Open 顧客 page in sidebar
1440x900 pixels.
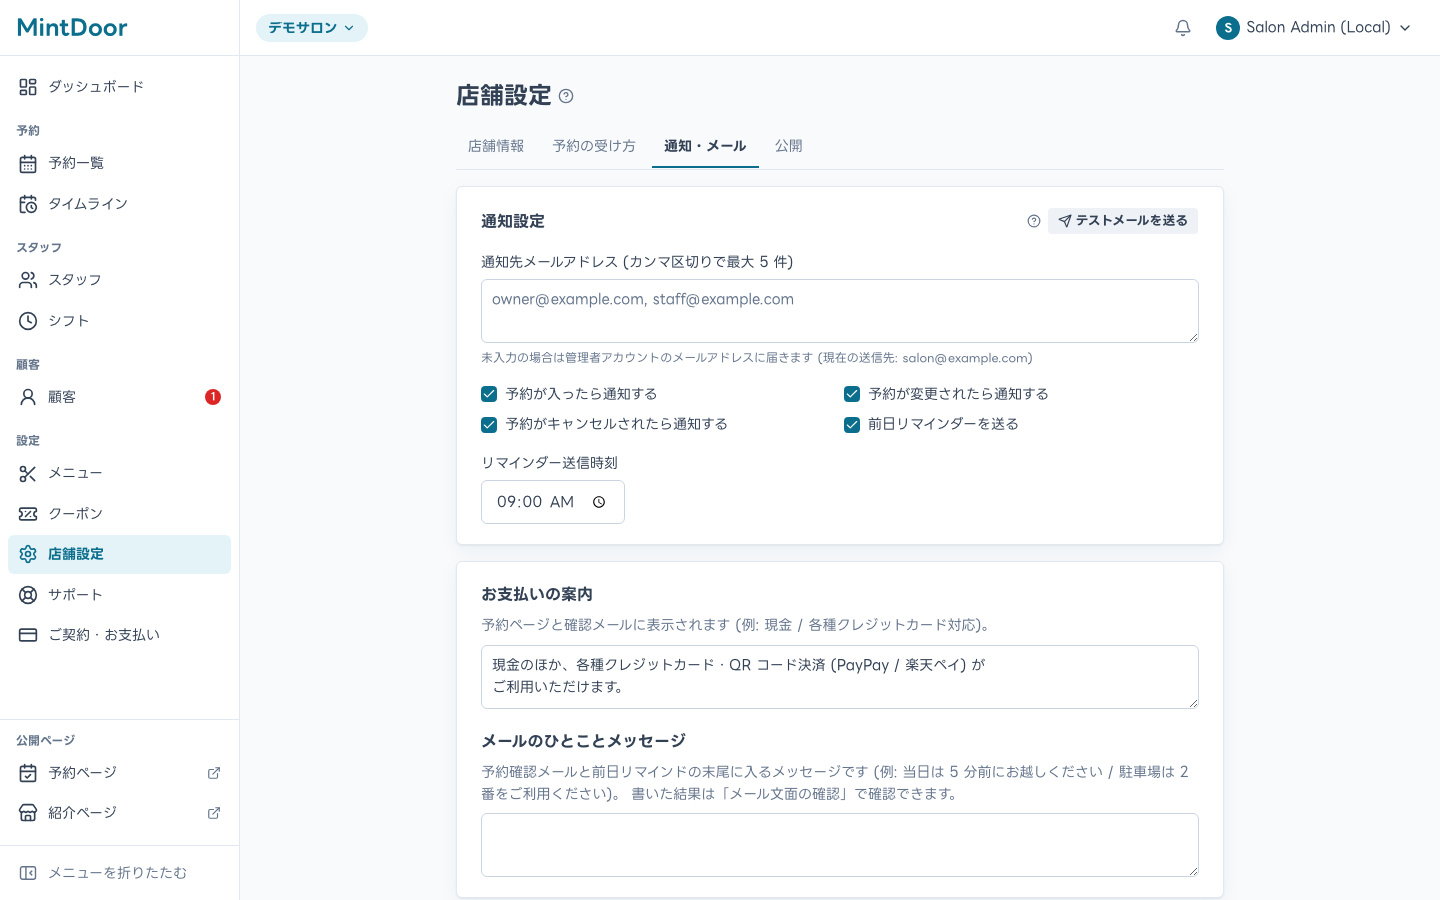click(119, 397)
